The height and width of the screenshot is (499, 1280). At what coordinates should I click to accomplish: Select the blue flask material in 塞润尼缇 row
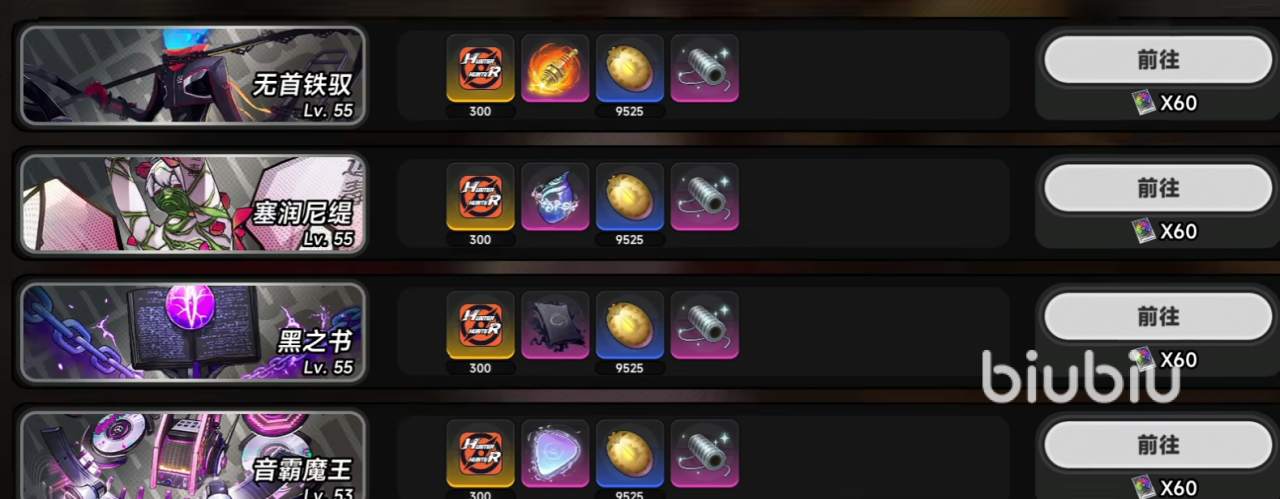(555, 196)
